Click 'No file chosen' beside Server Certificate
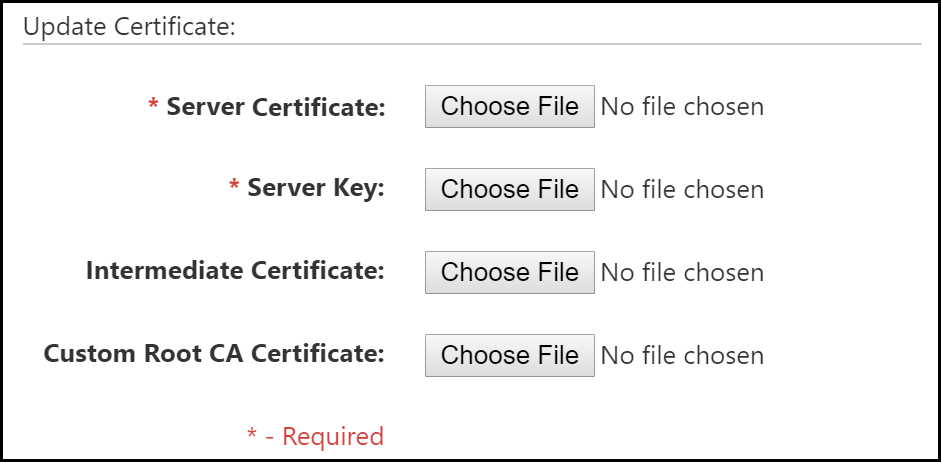The image size is (941, 462). pos(682,107)
